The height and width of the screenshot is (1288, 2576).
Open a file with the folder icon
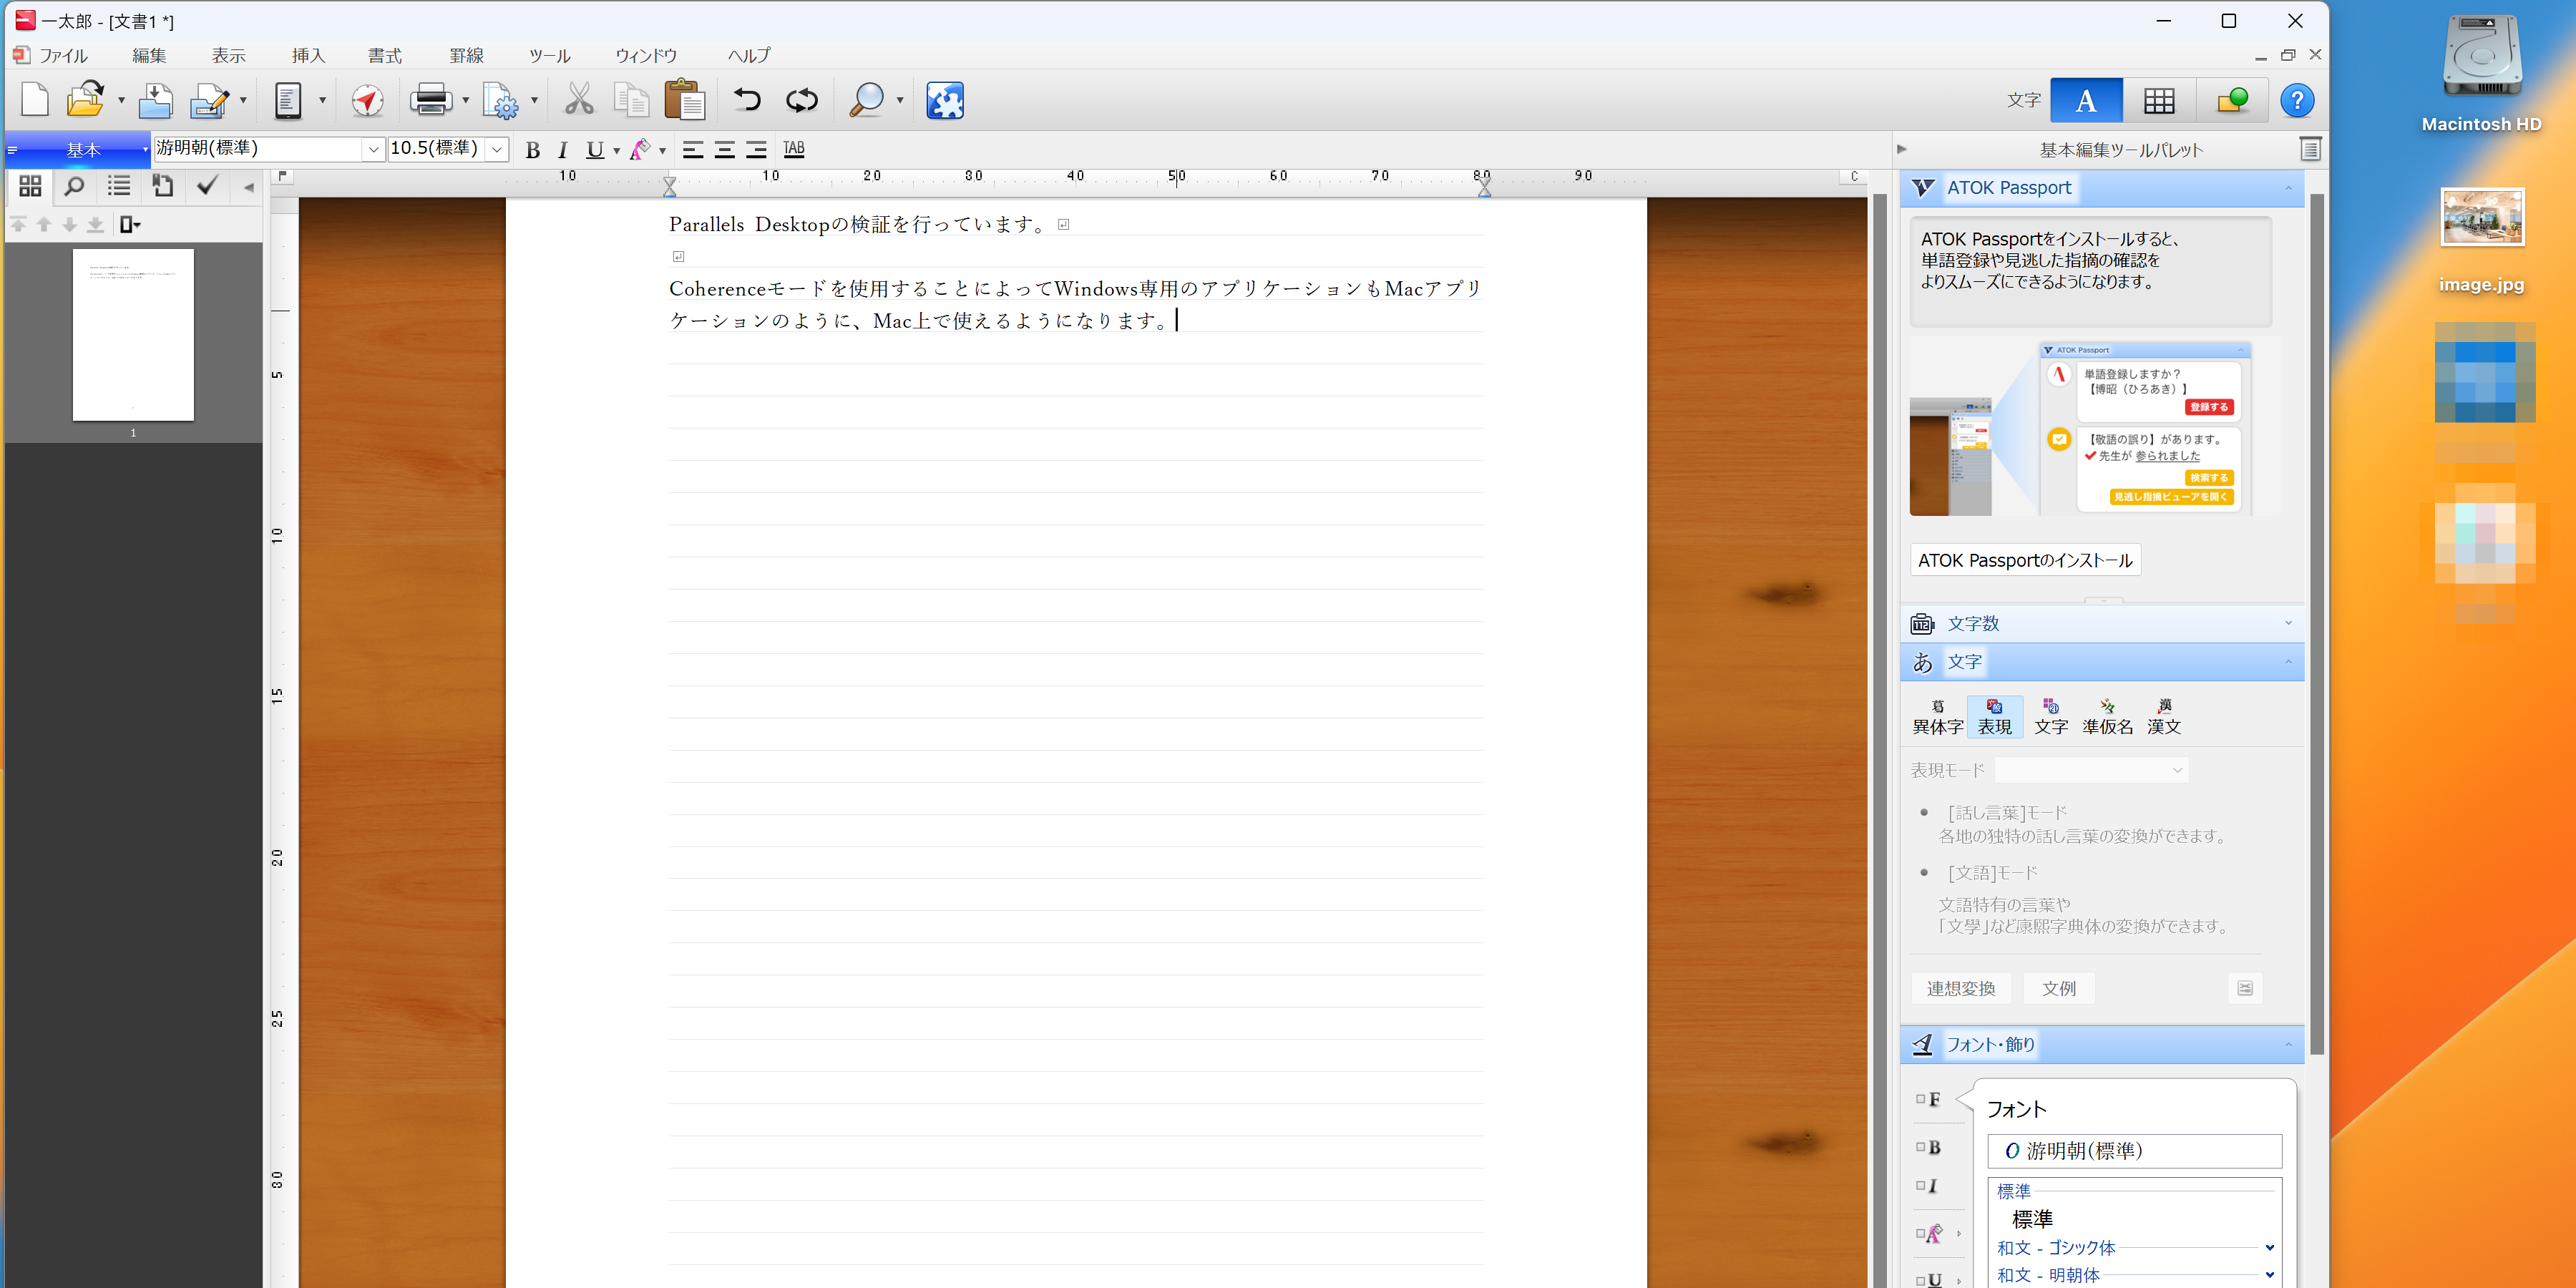[86, 100]
